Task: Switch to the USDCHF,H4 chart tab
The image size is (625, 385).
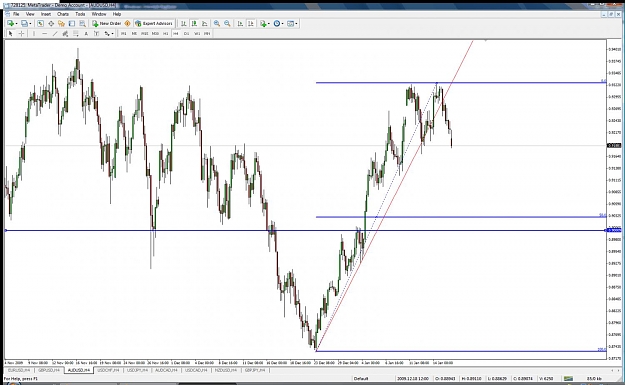Action: click(x=108, y=370)
